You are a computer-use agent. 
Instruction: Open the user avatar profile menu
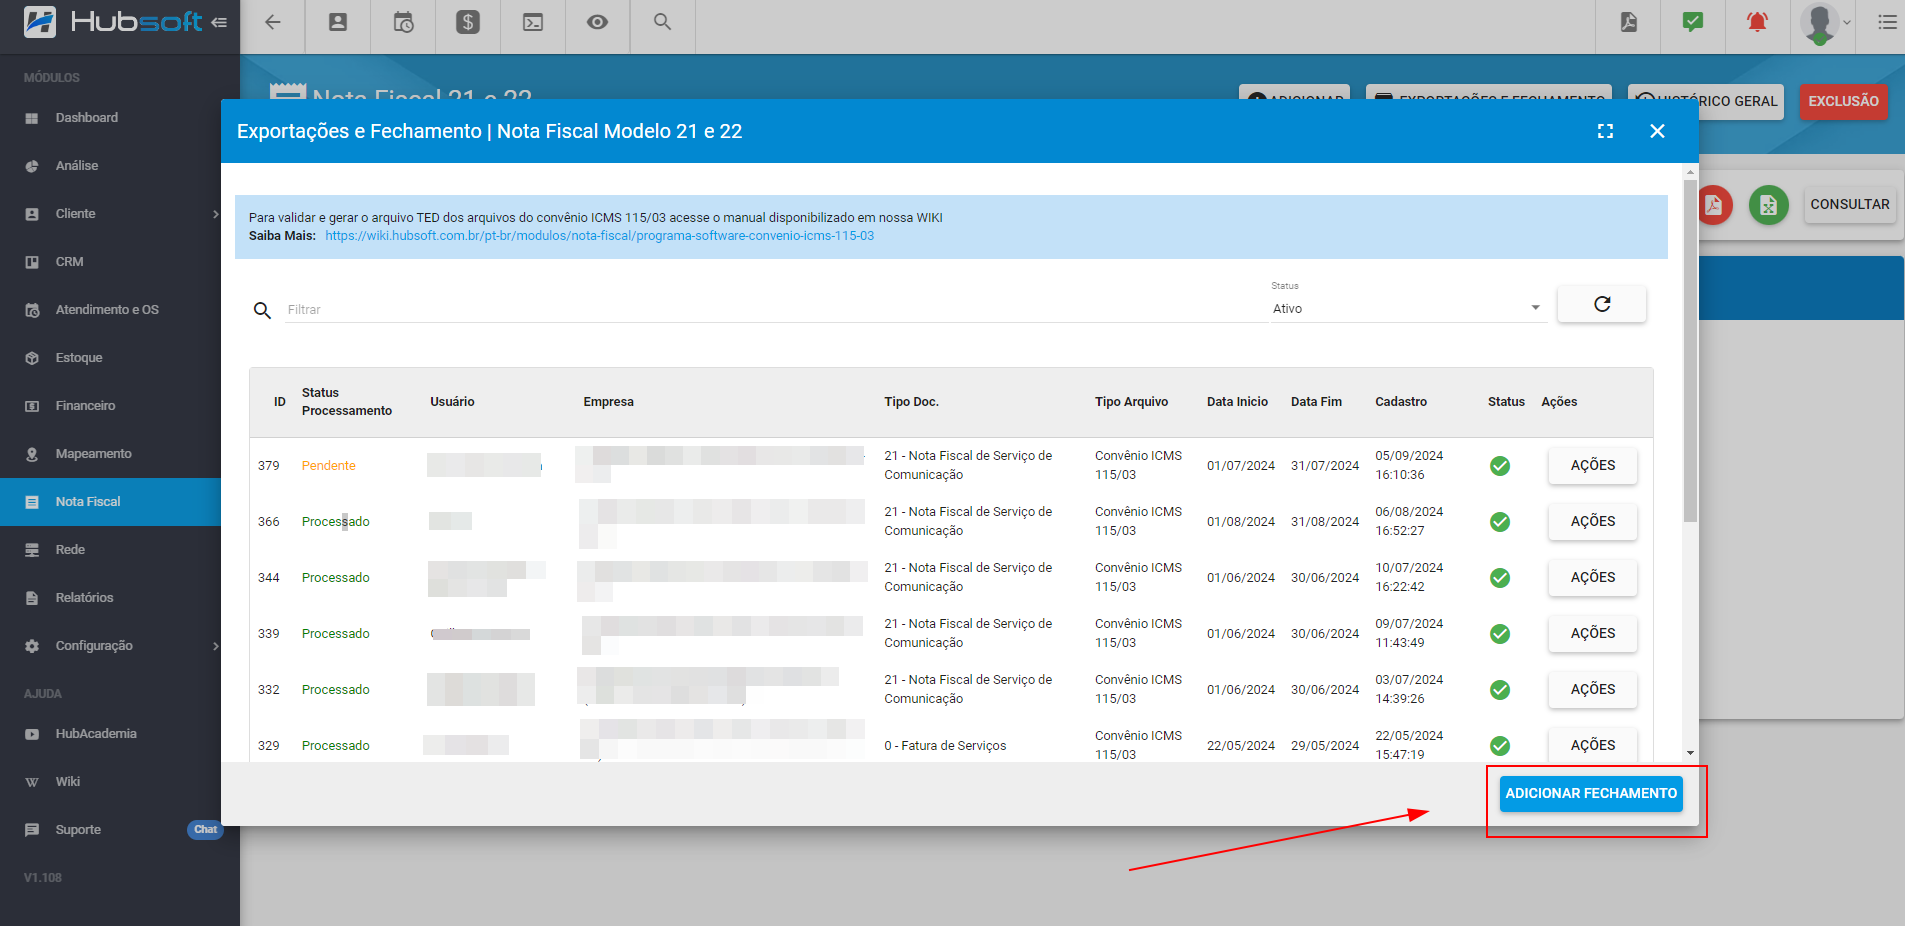(x=1822, y=22)
